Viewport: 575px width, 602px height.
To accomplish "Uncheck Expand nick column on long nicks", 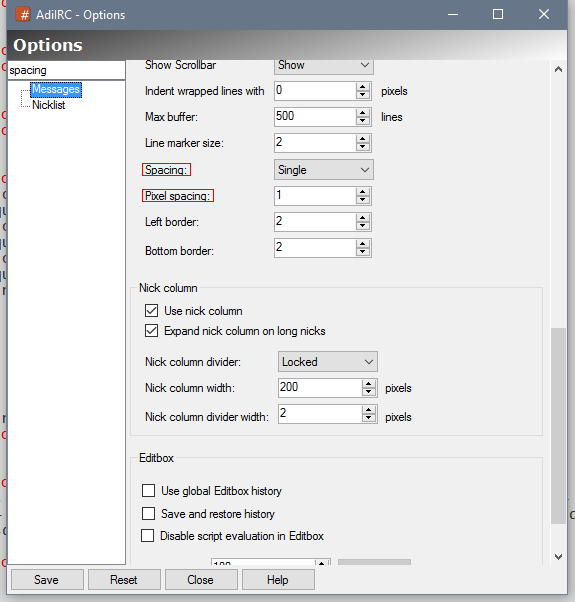I will point(151,331).
